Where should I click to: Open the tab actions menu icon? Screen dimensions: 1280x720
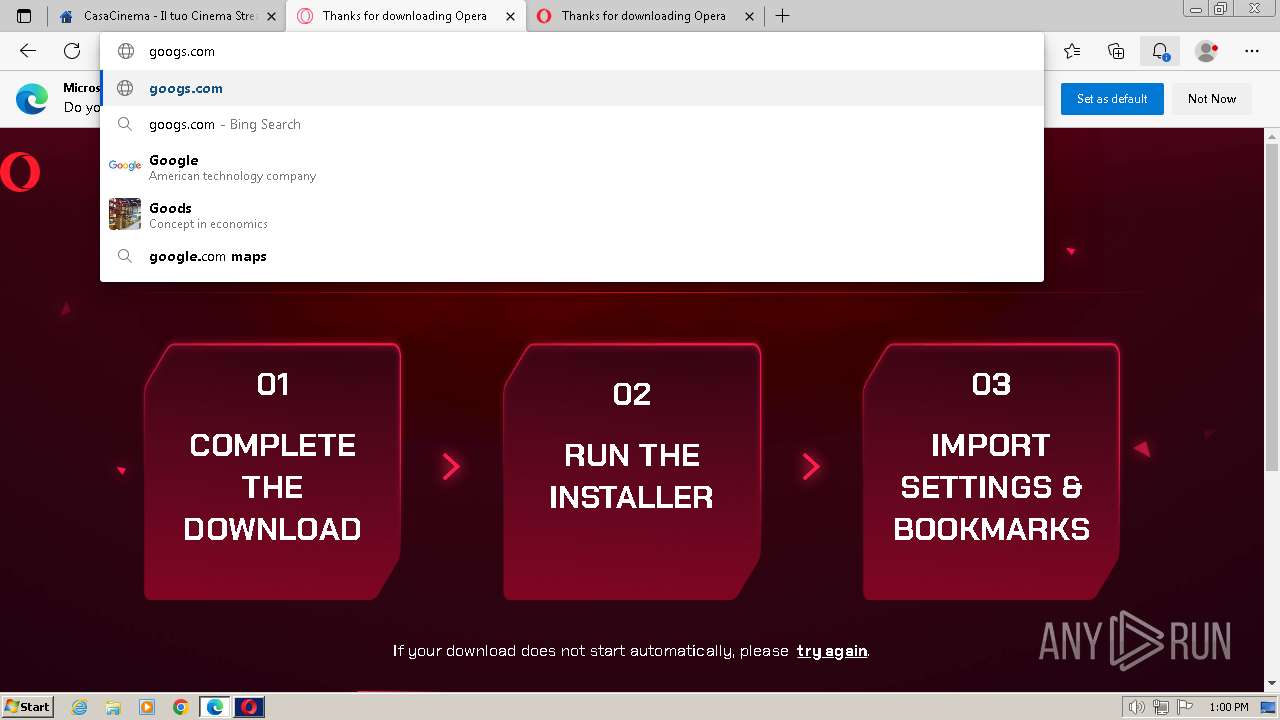pos(24,16)
